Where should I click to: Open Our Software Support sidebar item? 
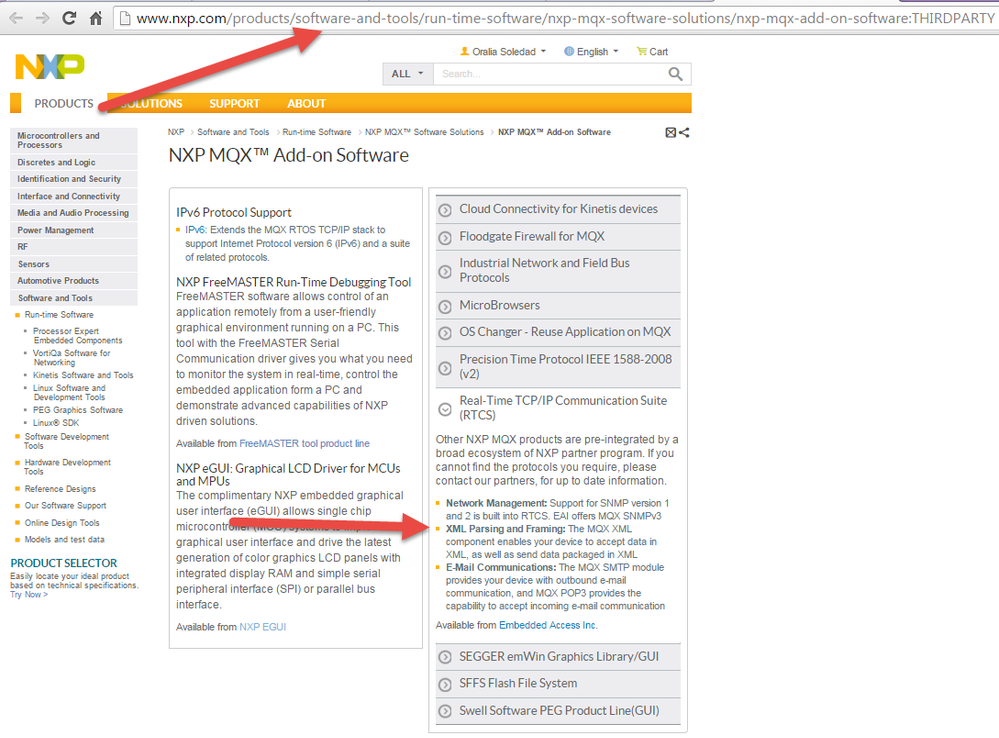pos(66,505)
